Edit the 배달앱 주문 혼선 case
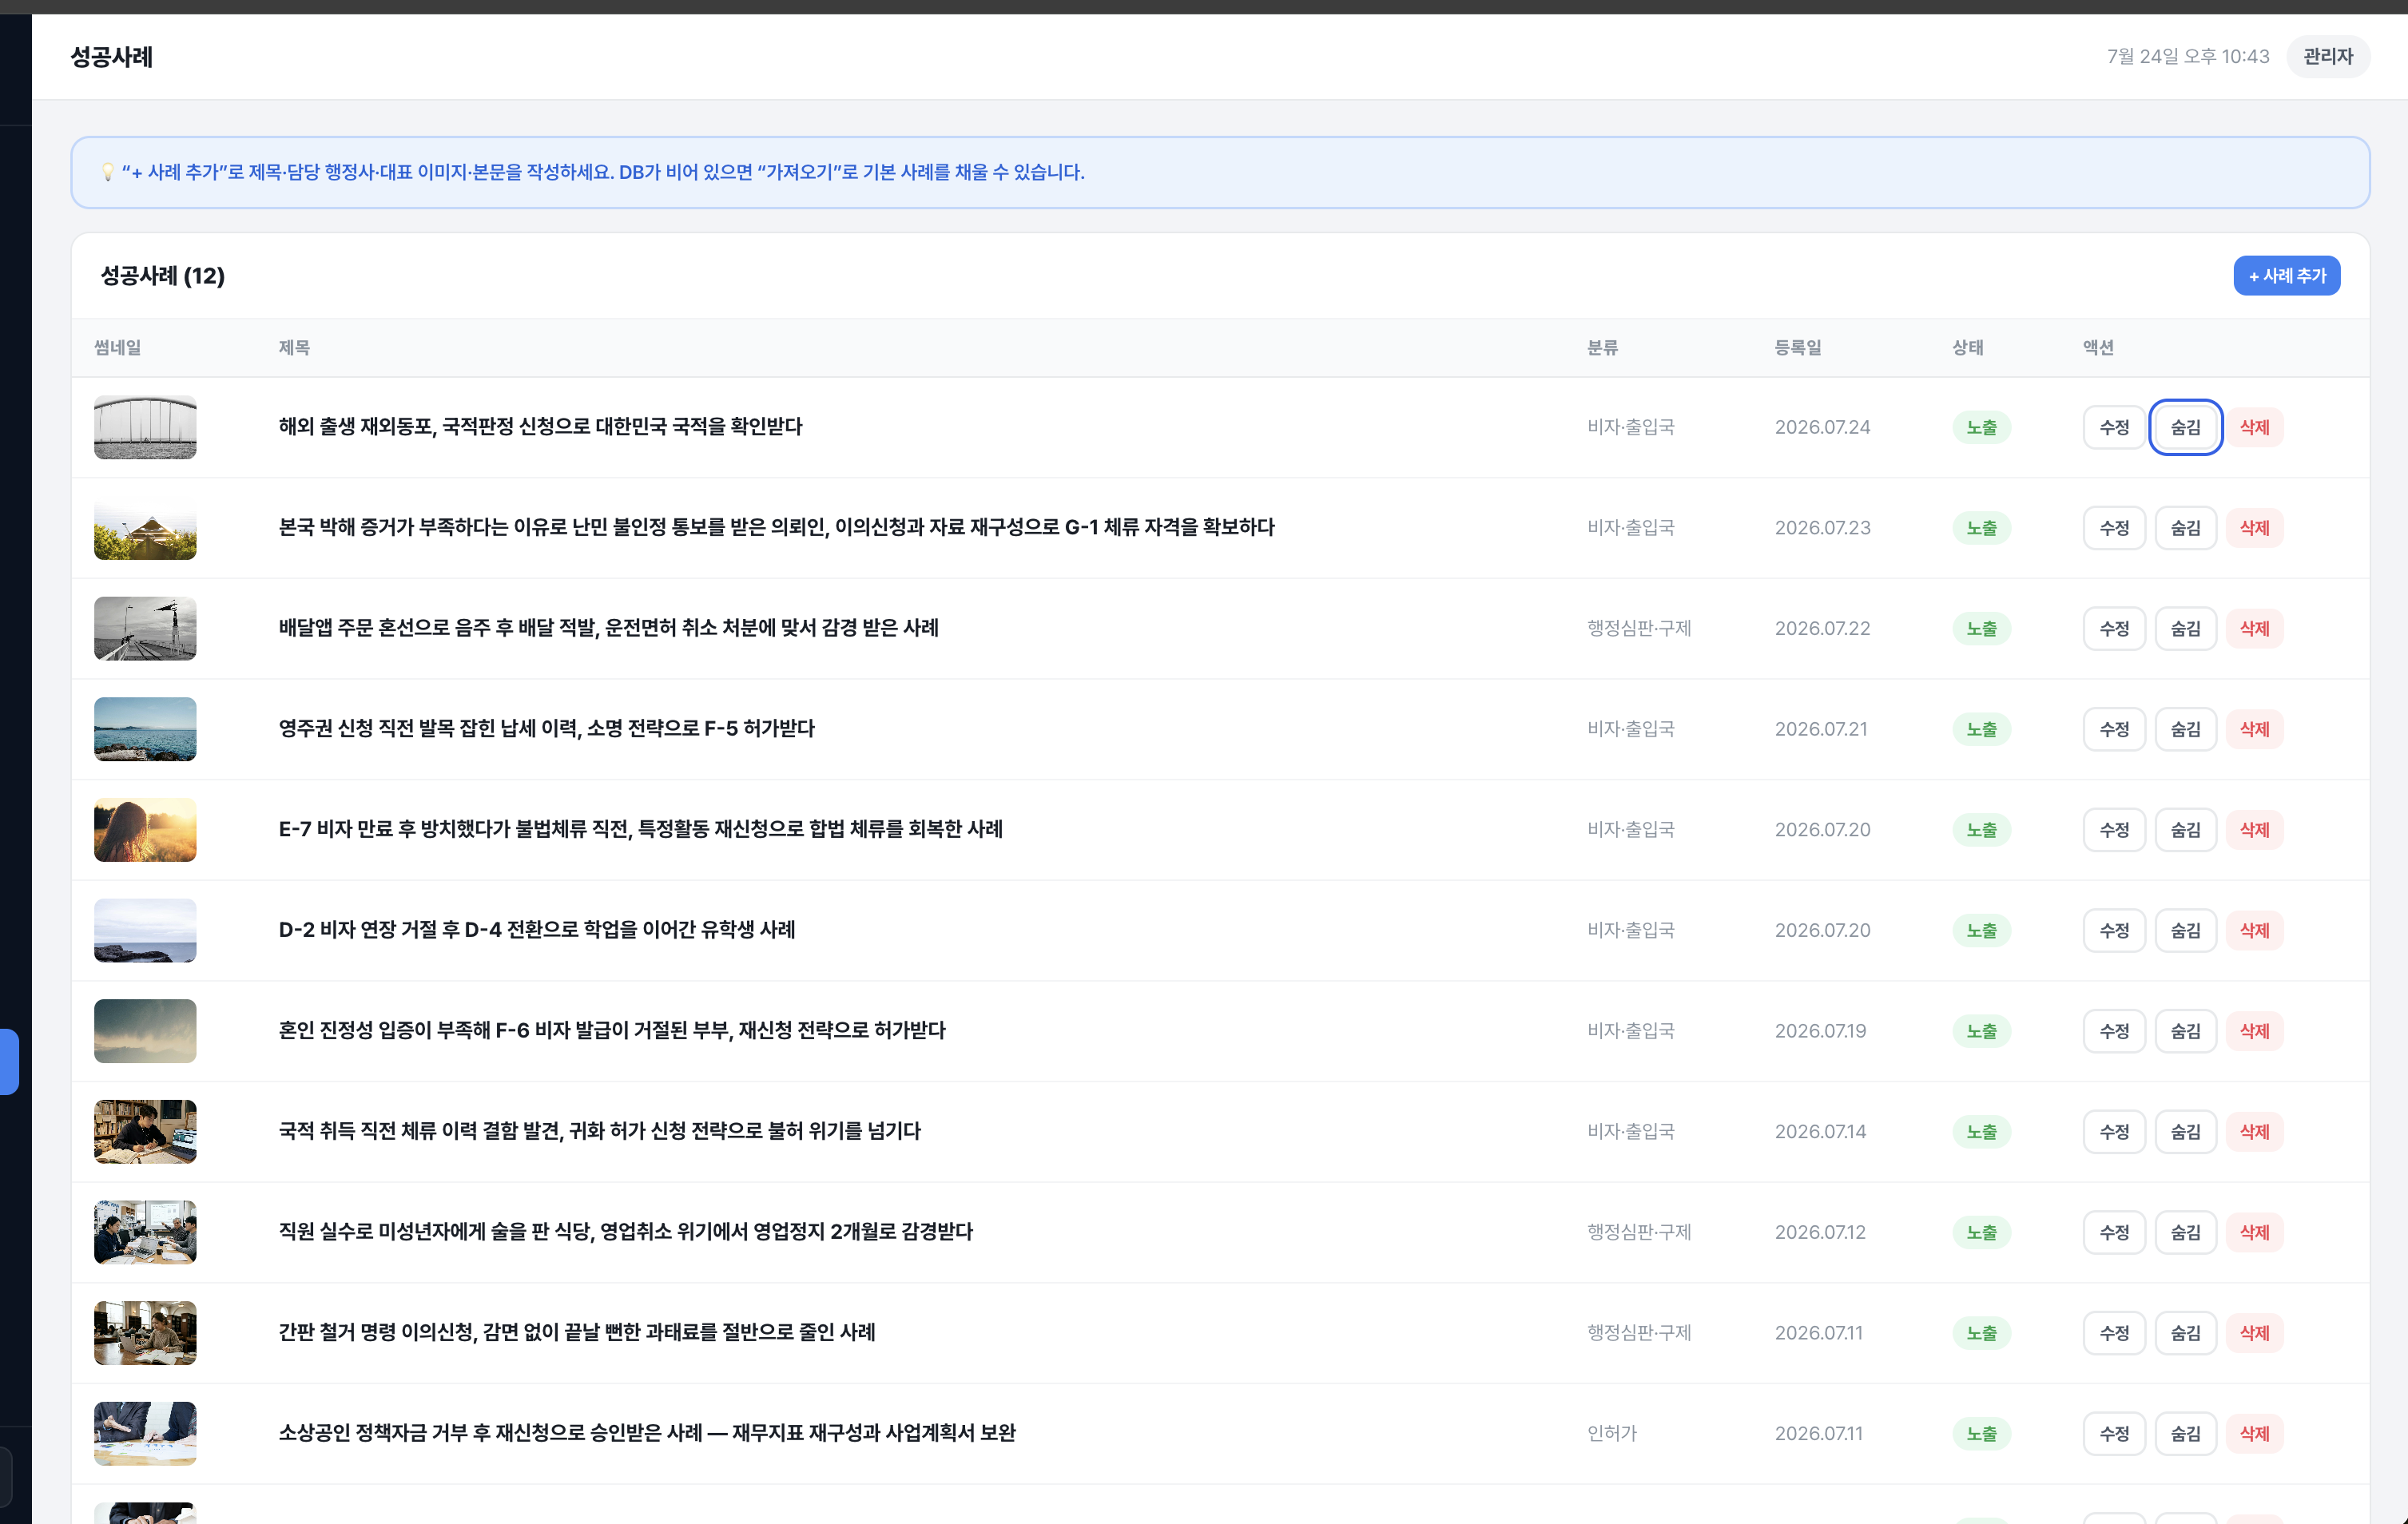The image size is (2408, 1524). coord(2114,628)
